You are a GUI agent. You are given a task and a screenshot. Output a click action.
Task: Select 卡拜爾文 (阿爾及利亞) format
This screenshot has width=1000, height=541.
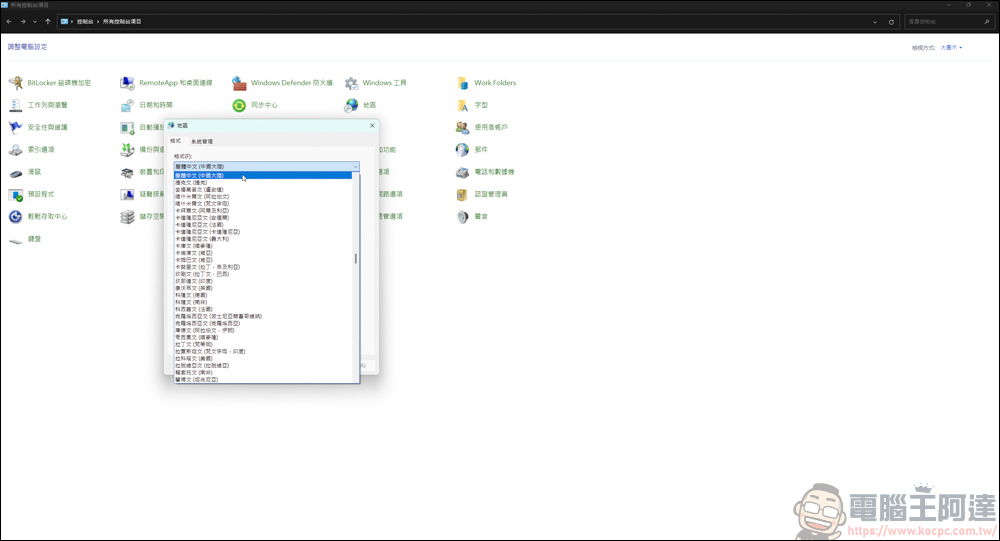(x=263, y=211)
